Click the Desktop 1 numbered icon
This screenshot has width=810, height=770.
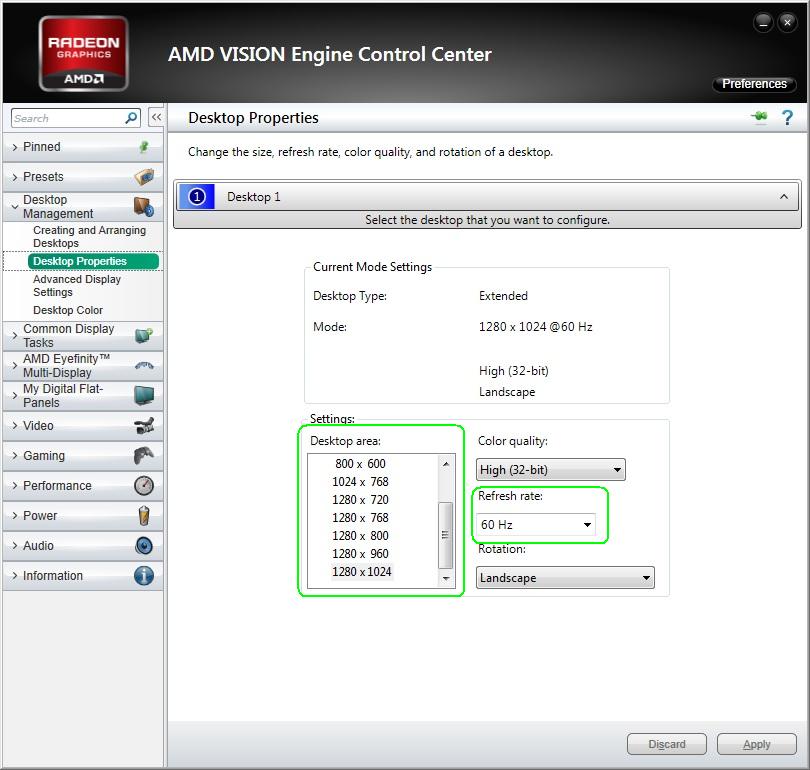click(x=197, y=197)
